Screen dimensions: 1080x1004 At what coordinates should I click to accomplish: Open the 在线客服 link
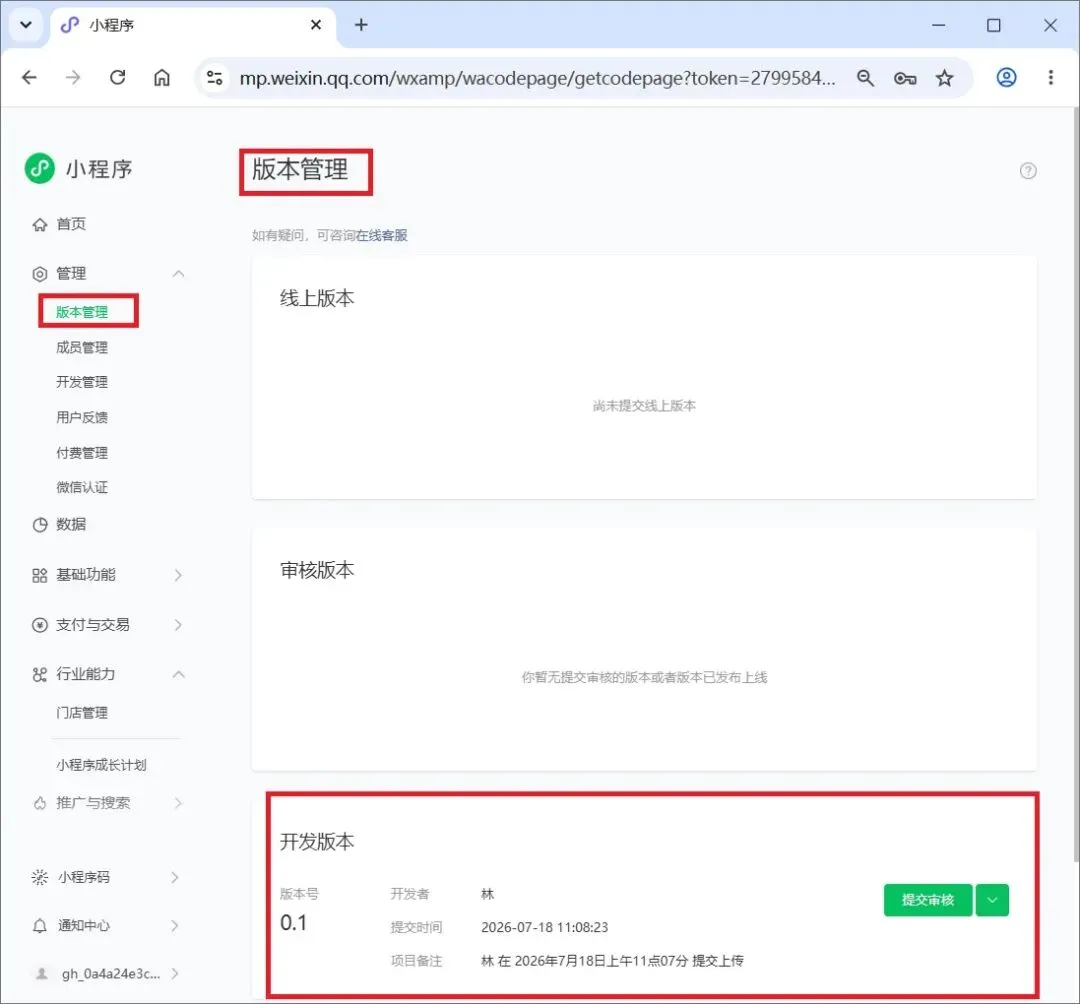tap(382, 236)
